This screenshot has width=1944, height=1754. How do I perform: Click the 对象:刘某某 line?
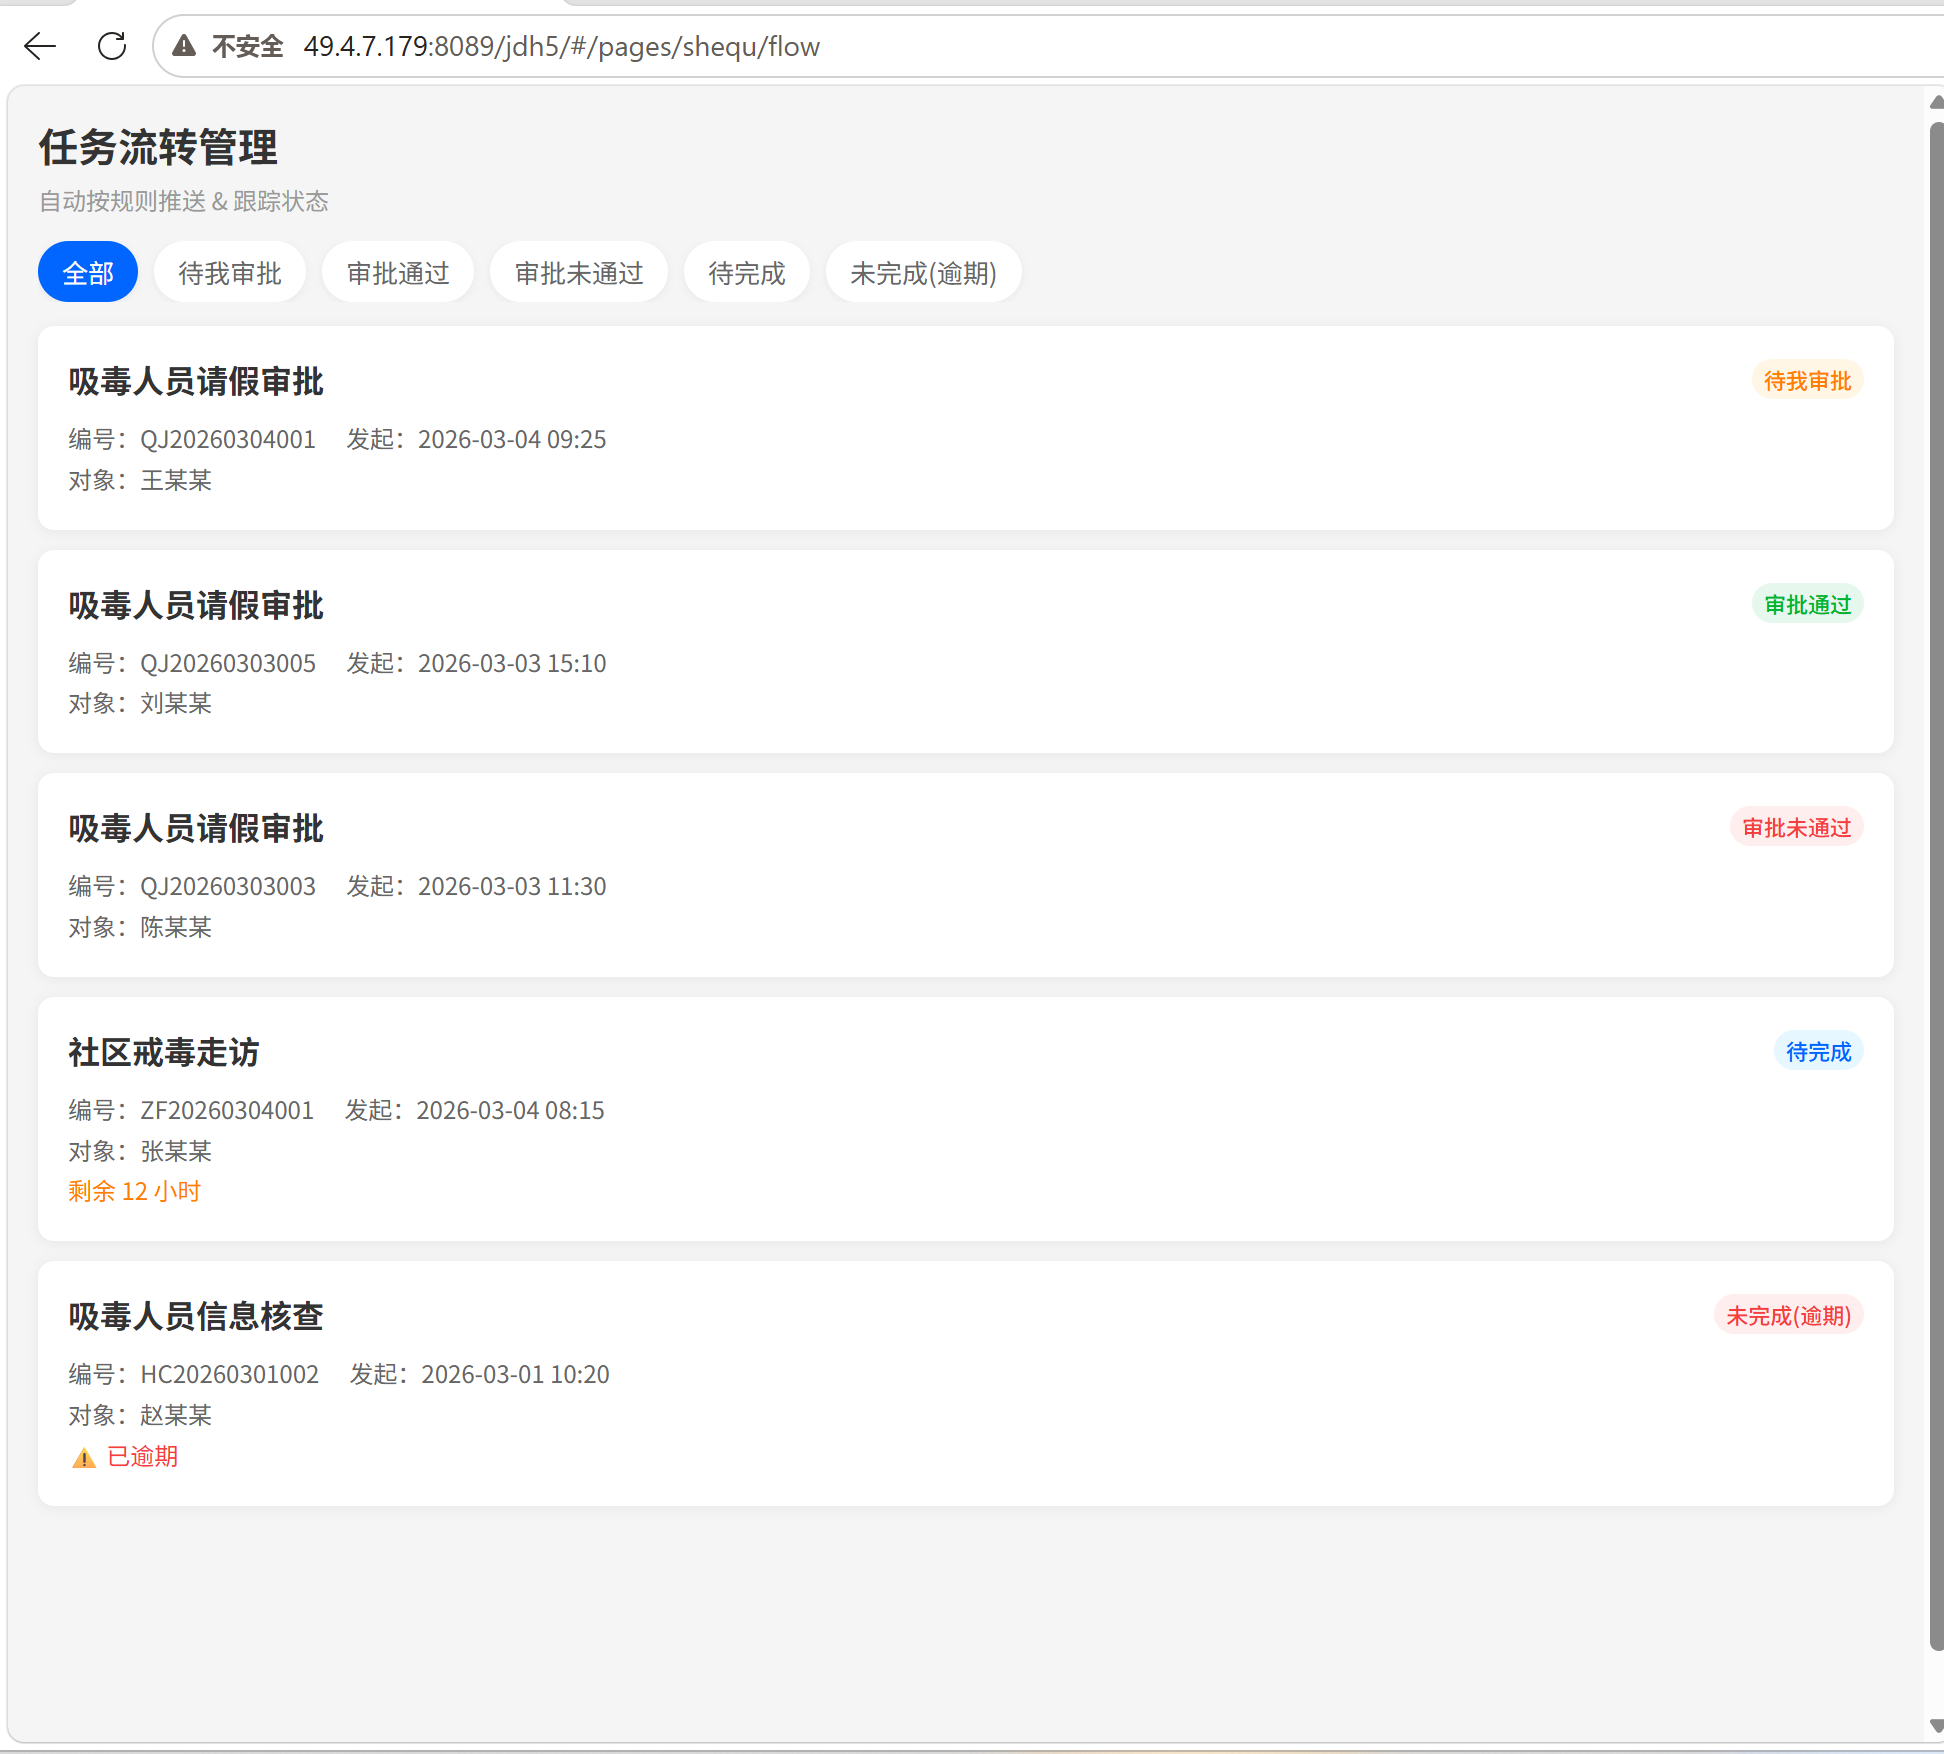coord(140,704)
